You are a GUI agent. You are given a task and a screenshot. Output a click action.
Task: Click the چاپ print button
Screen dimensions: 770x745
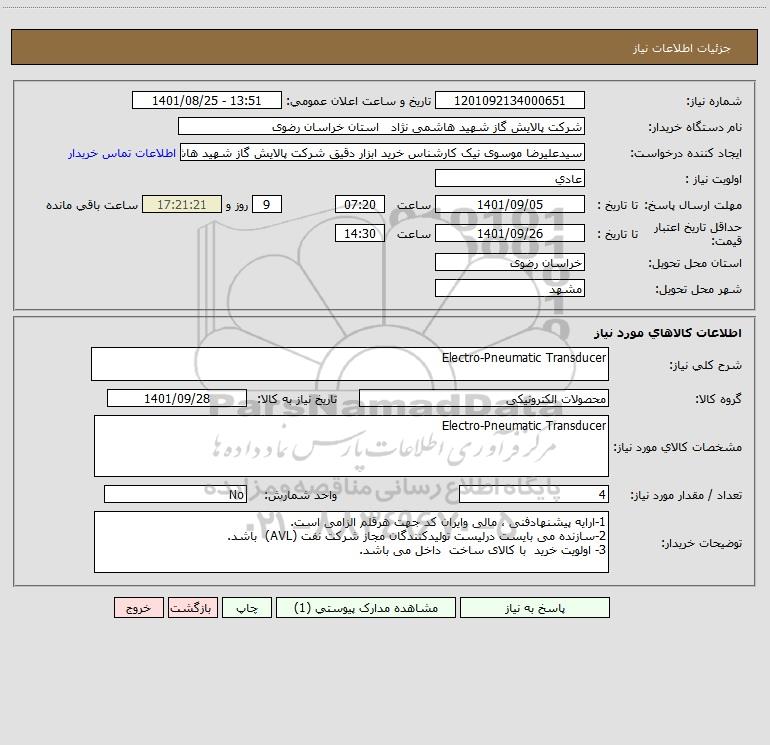[x=247, y=607]
